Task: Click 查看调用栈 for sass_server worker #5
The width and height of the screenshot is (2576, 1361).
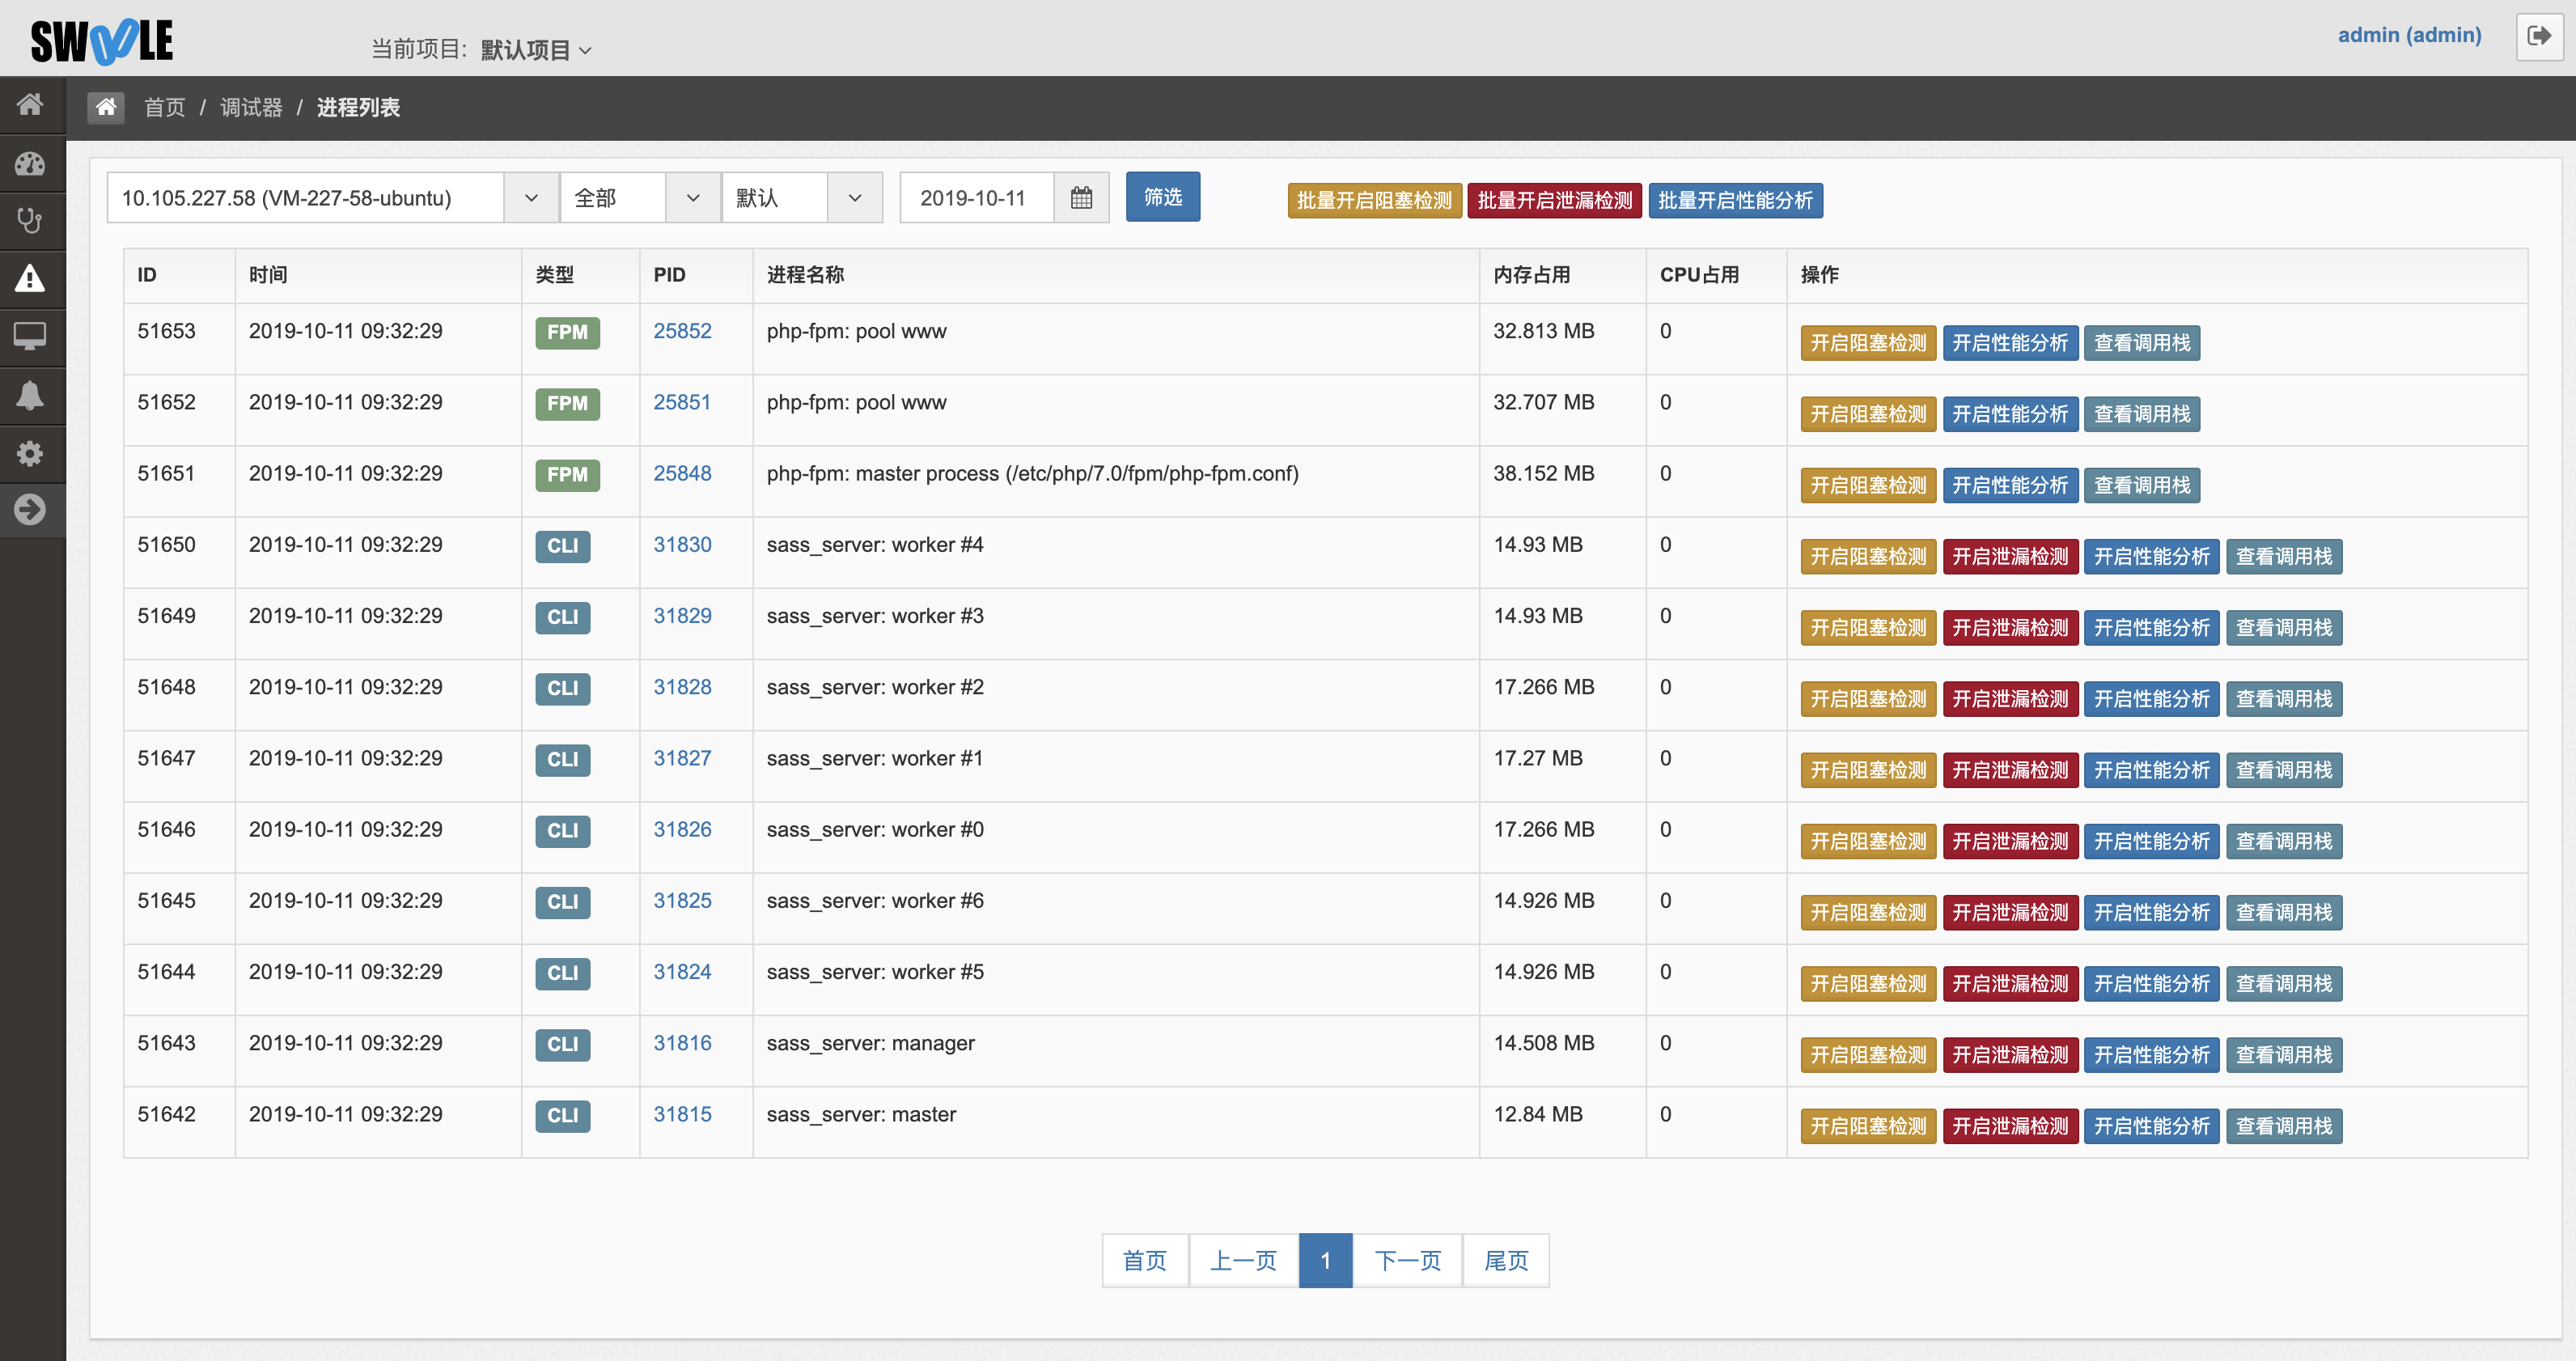Action: point(2283,983)
